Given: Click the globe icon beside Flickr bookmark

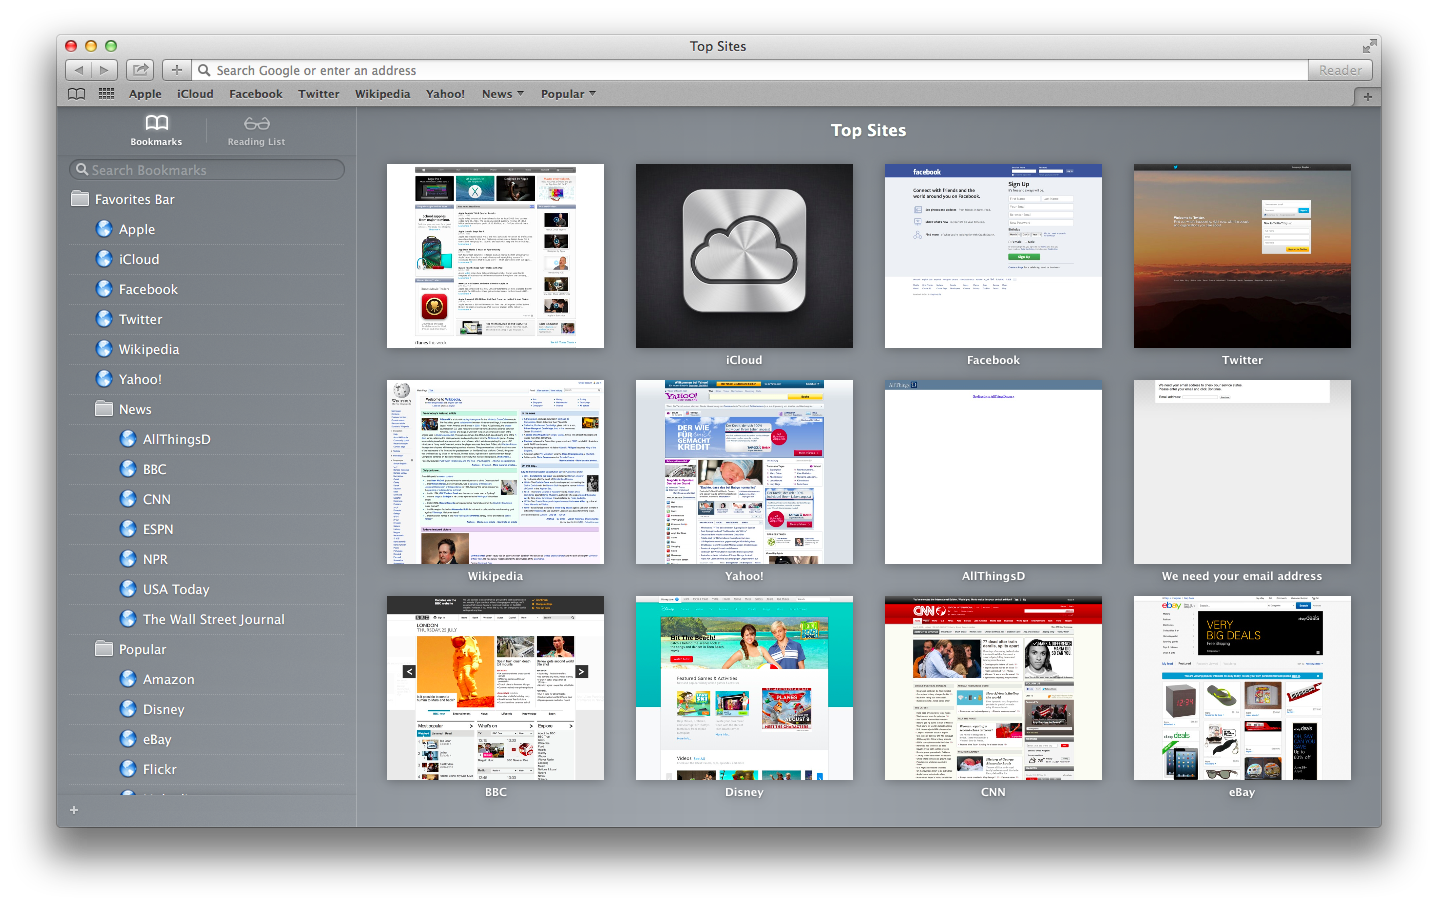Looking at the screenshot, I should (128, 769).
